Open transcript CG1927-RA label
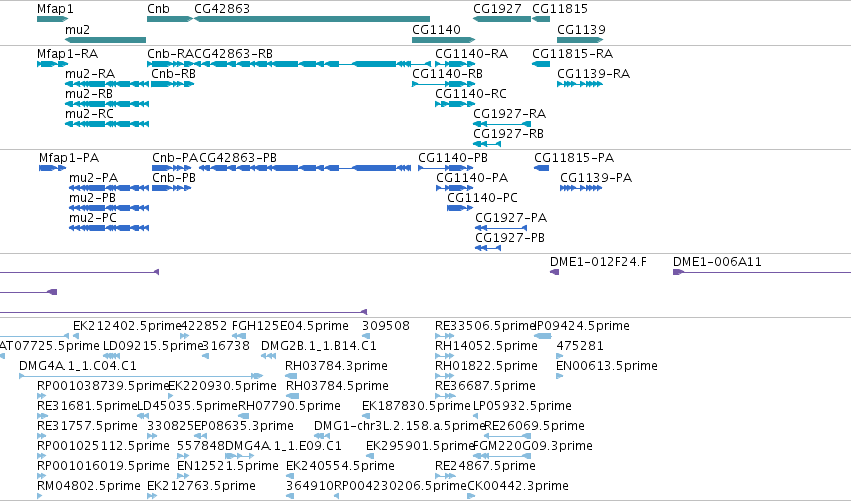This screenshot has width=851, height=501. (x=510, y=114)
